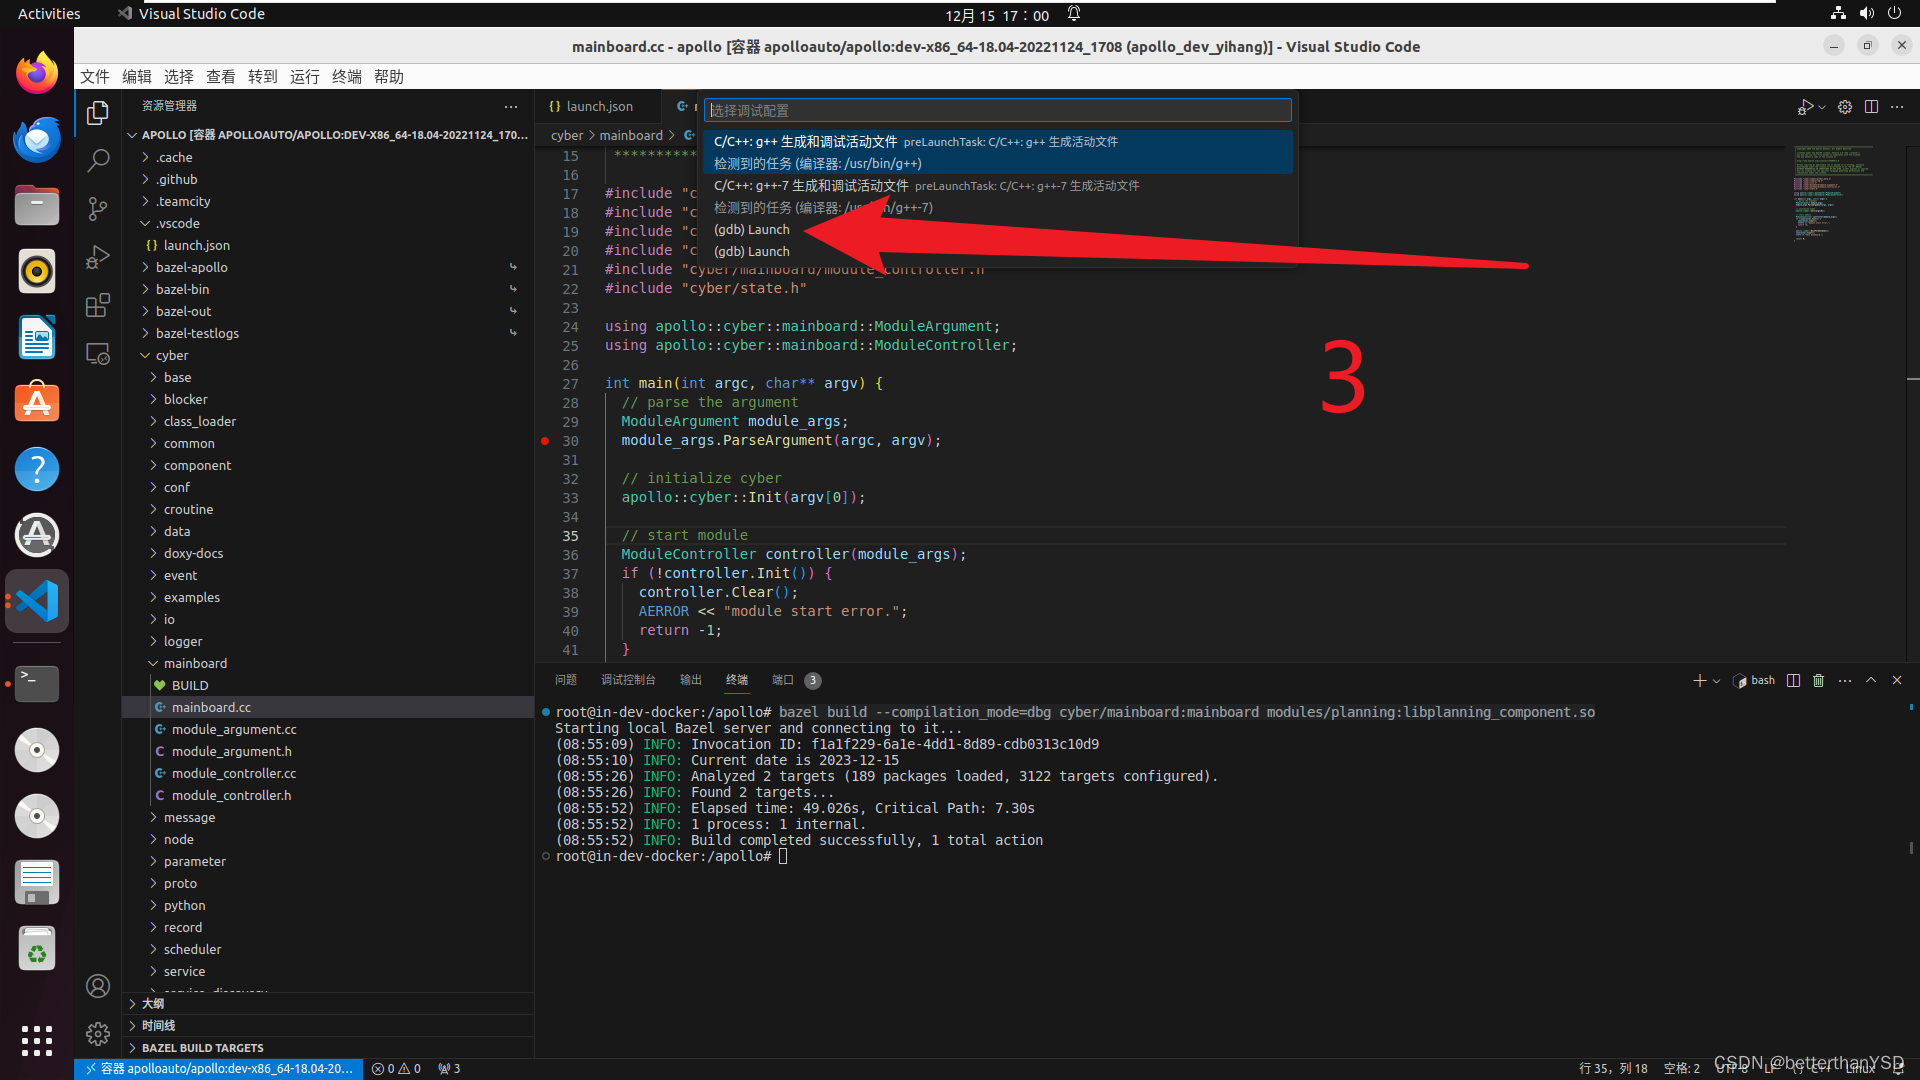Open the 编辑 menu

click(x=137, y=77)
